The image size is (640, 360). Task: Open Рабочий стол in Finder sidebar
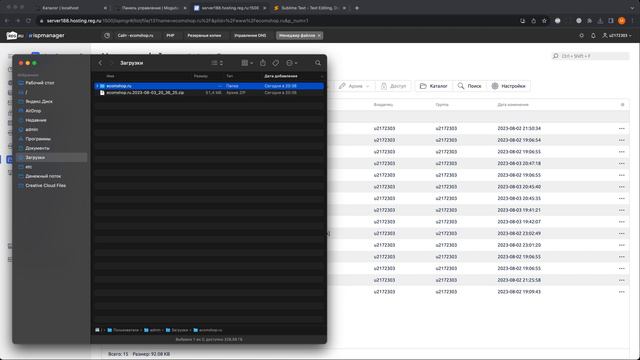click(40, 83)
